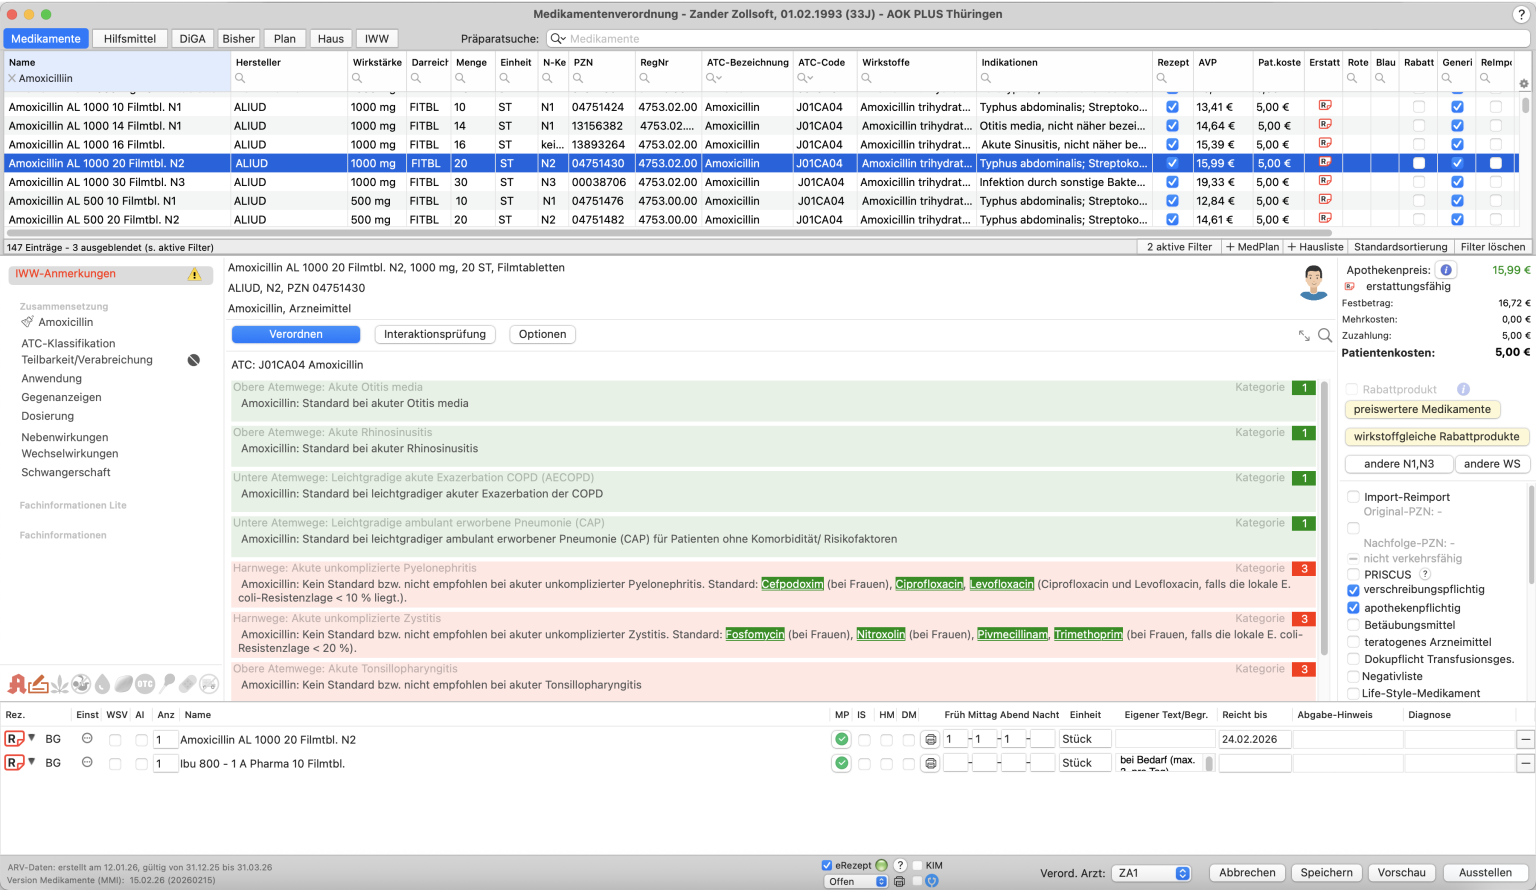Click the magnifier icon in detail panel
This screenshot has height=890, width=1536.
click(1325, 336)
